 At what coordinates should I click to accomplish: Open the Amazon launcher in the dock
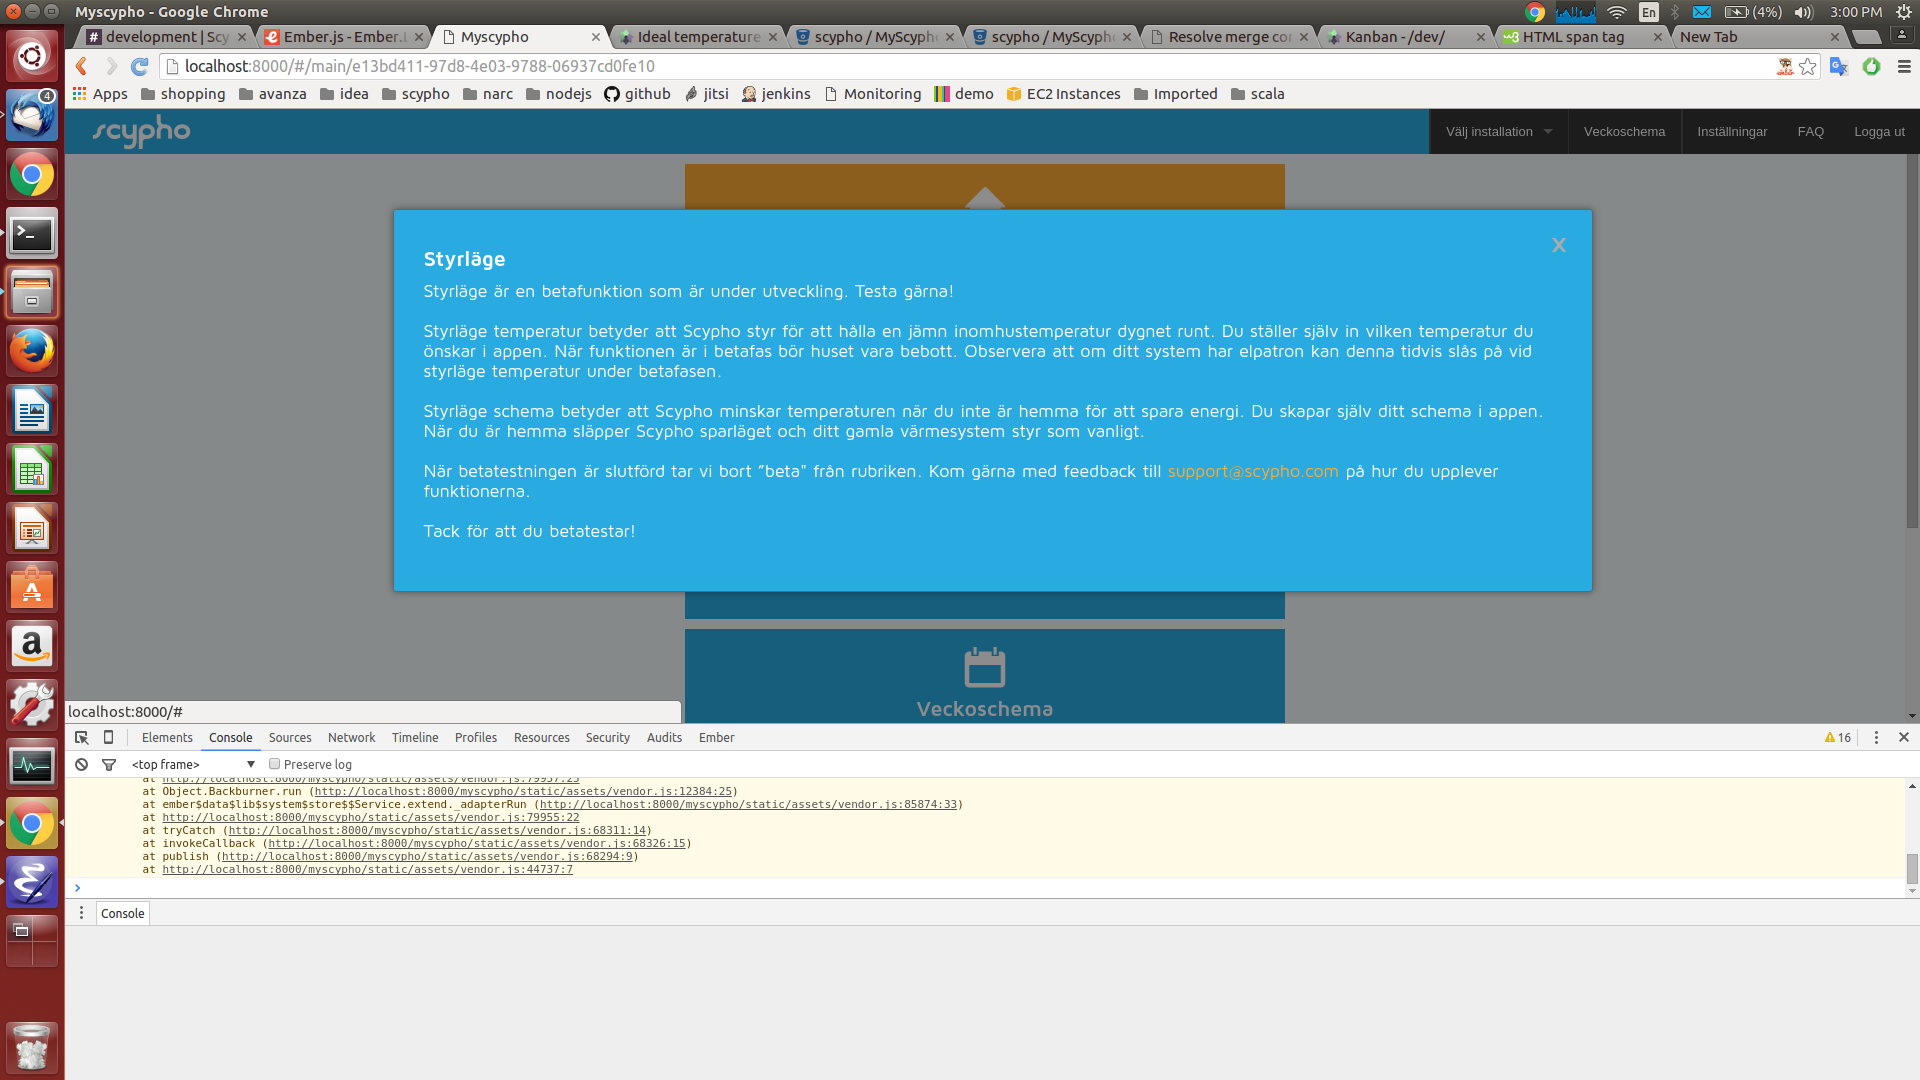pyautogui.click(x=32, y=646)
